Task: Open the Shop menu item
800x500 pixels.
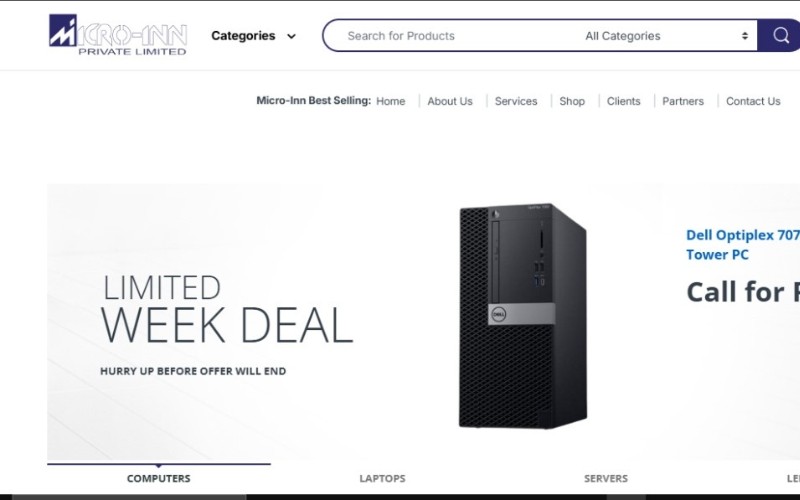Action: [572, 101]
